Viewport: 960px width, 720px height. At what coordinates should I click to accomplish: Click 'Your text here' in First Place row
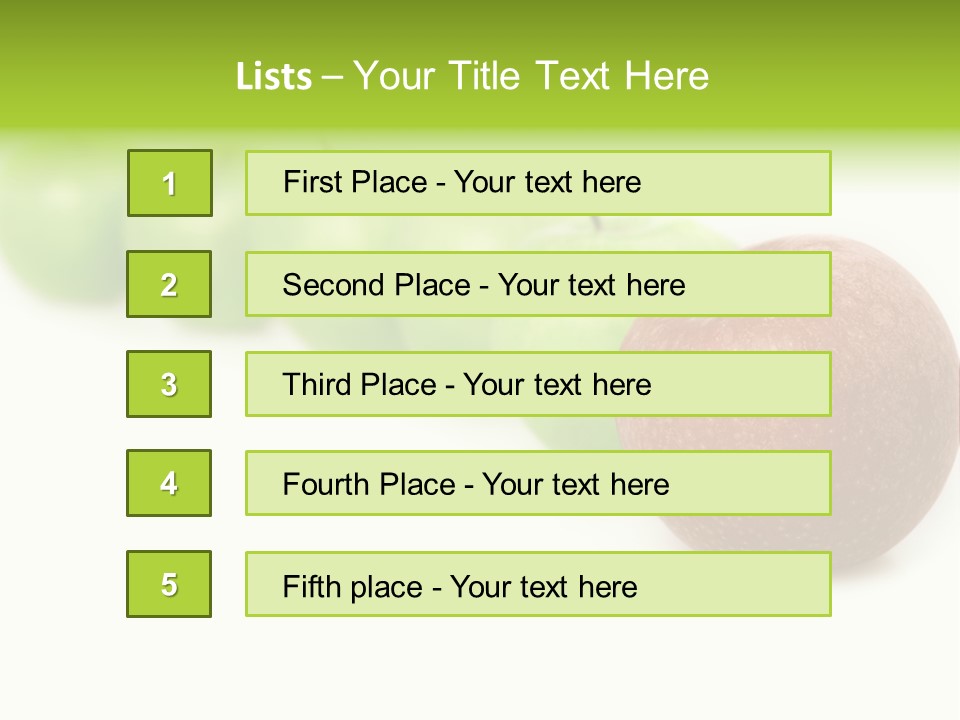click(x=547, y=182)
